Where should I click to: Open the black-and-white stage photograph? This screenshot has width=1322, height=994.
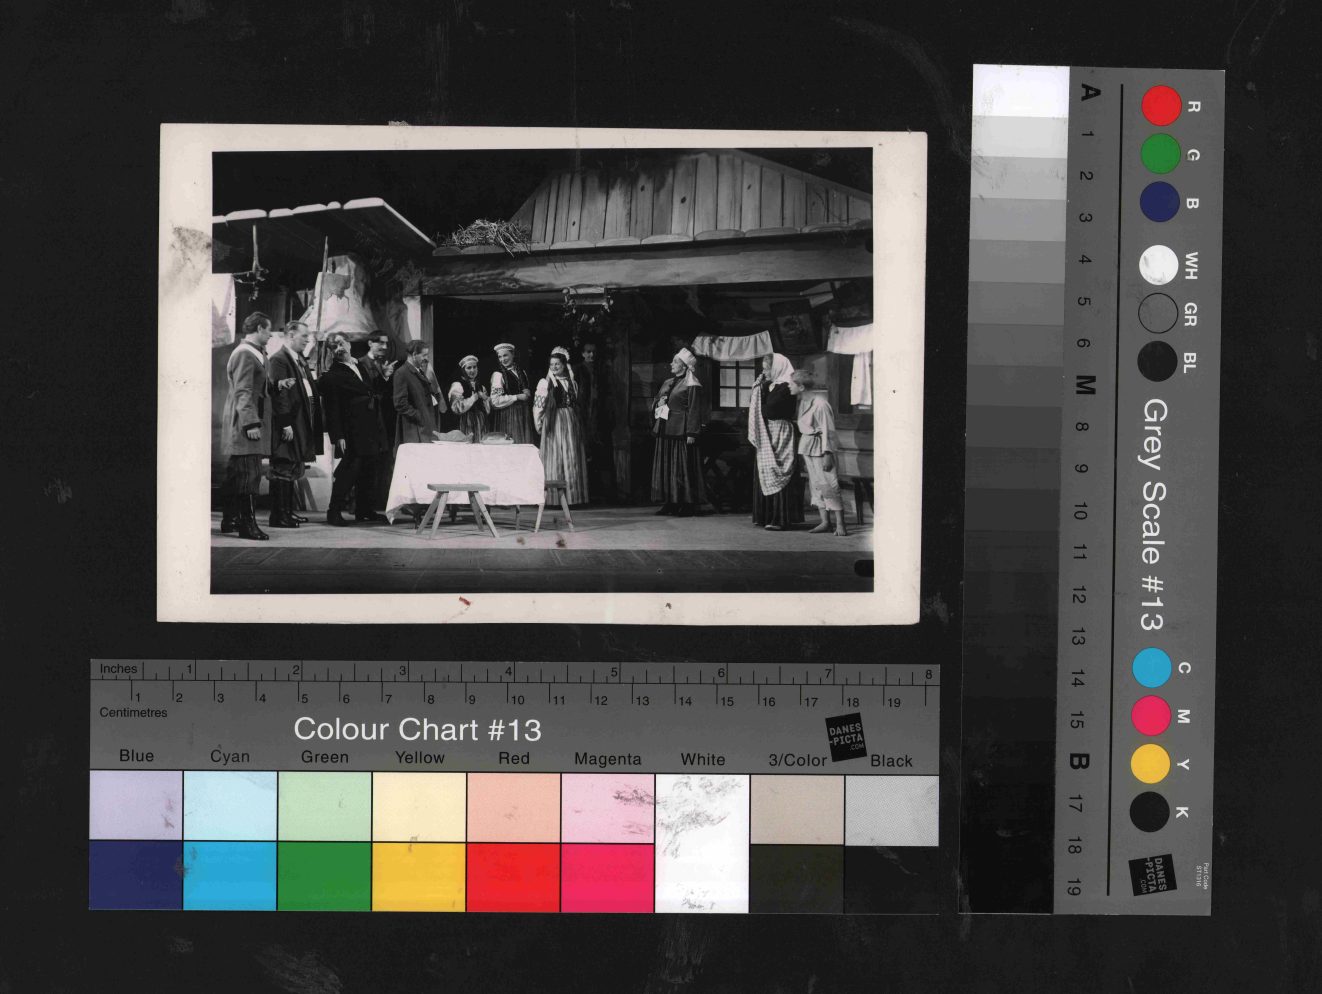tap(541, 372)
